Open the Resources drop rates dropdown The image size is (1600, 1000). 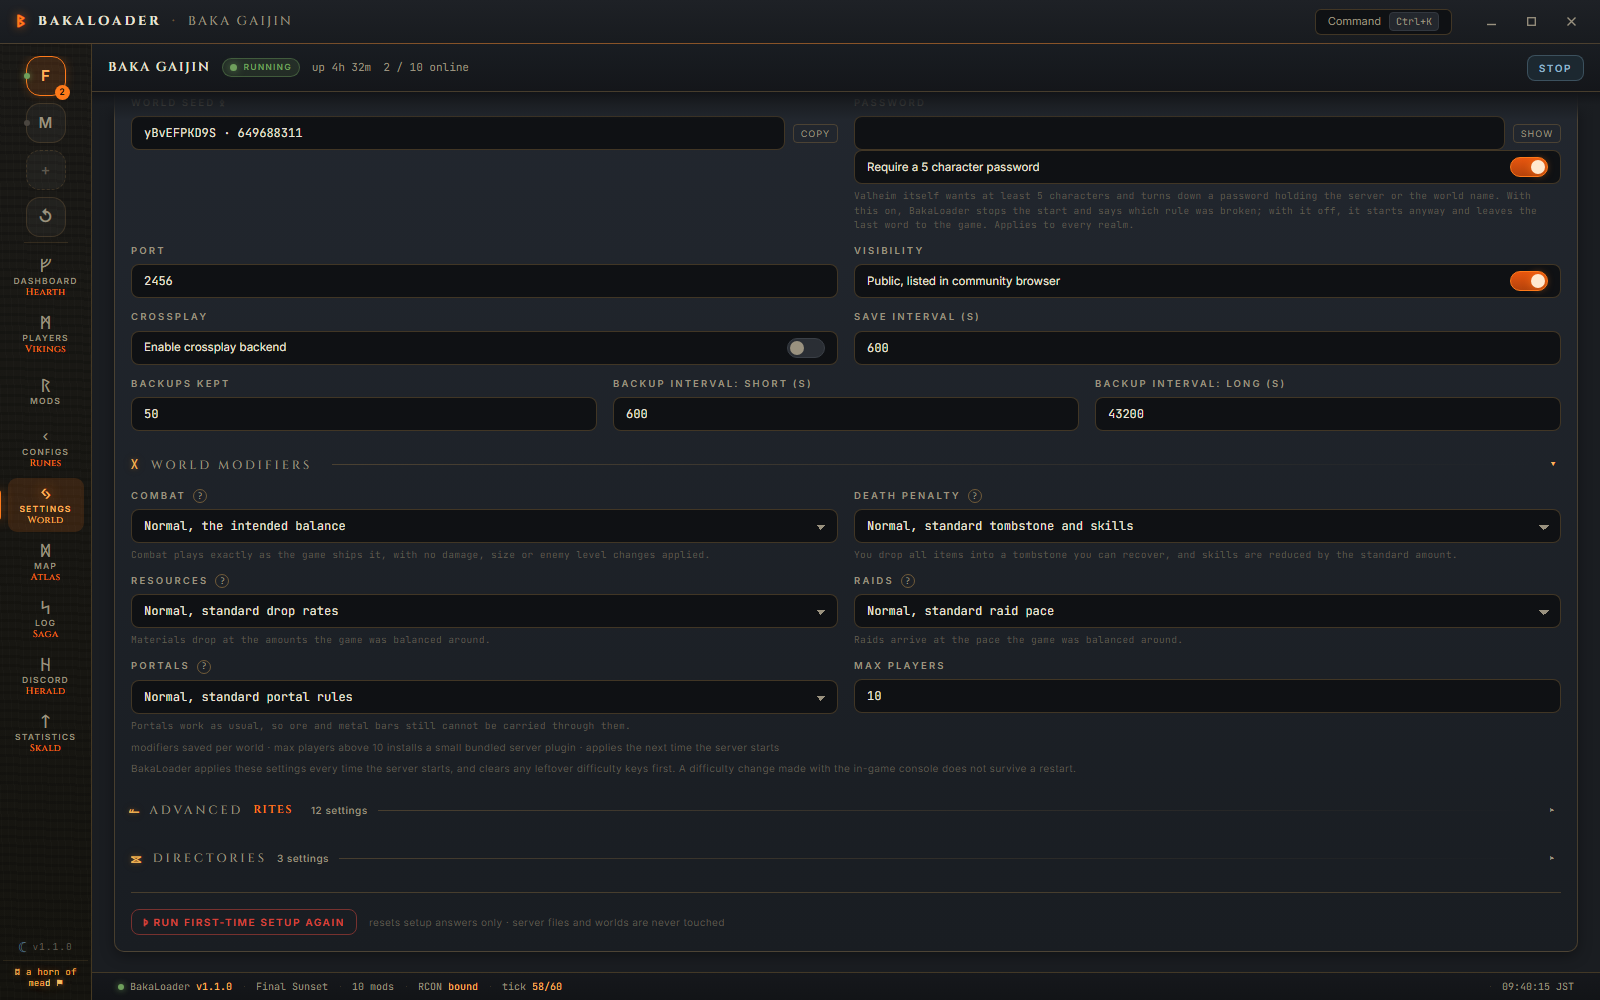coord(484,611)
